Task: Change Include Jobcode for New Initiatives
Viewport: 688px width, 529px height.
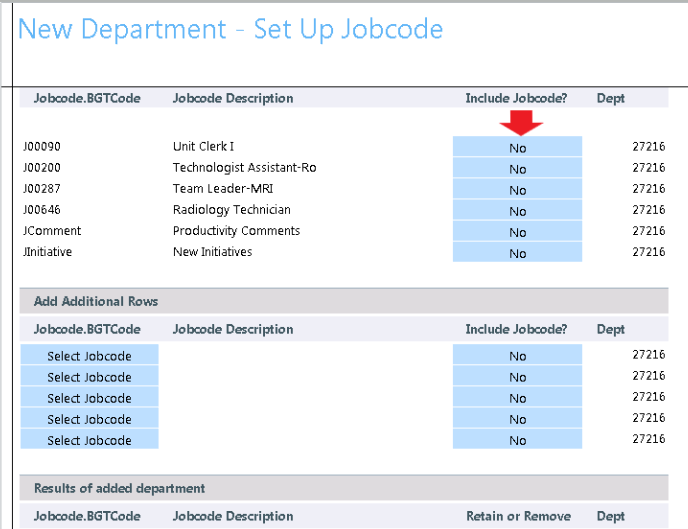Action: [x=517, y=253]
